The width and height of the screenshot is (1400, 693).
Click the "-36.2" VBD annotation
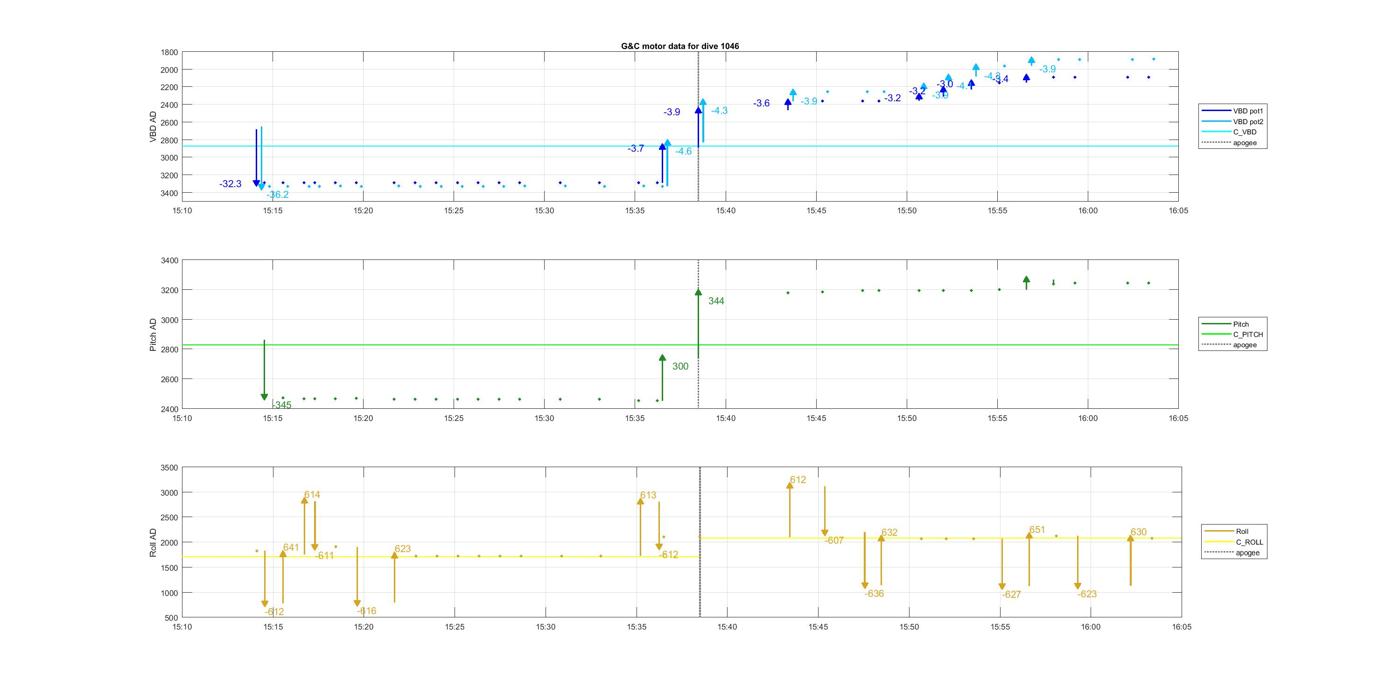click(278, 194)
